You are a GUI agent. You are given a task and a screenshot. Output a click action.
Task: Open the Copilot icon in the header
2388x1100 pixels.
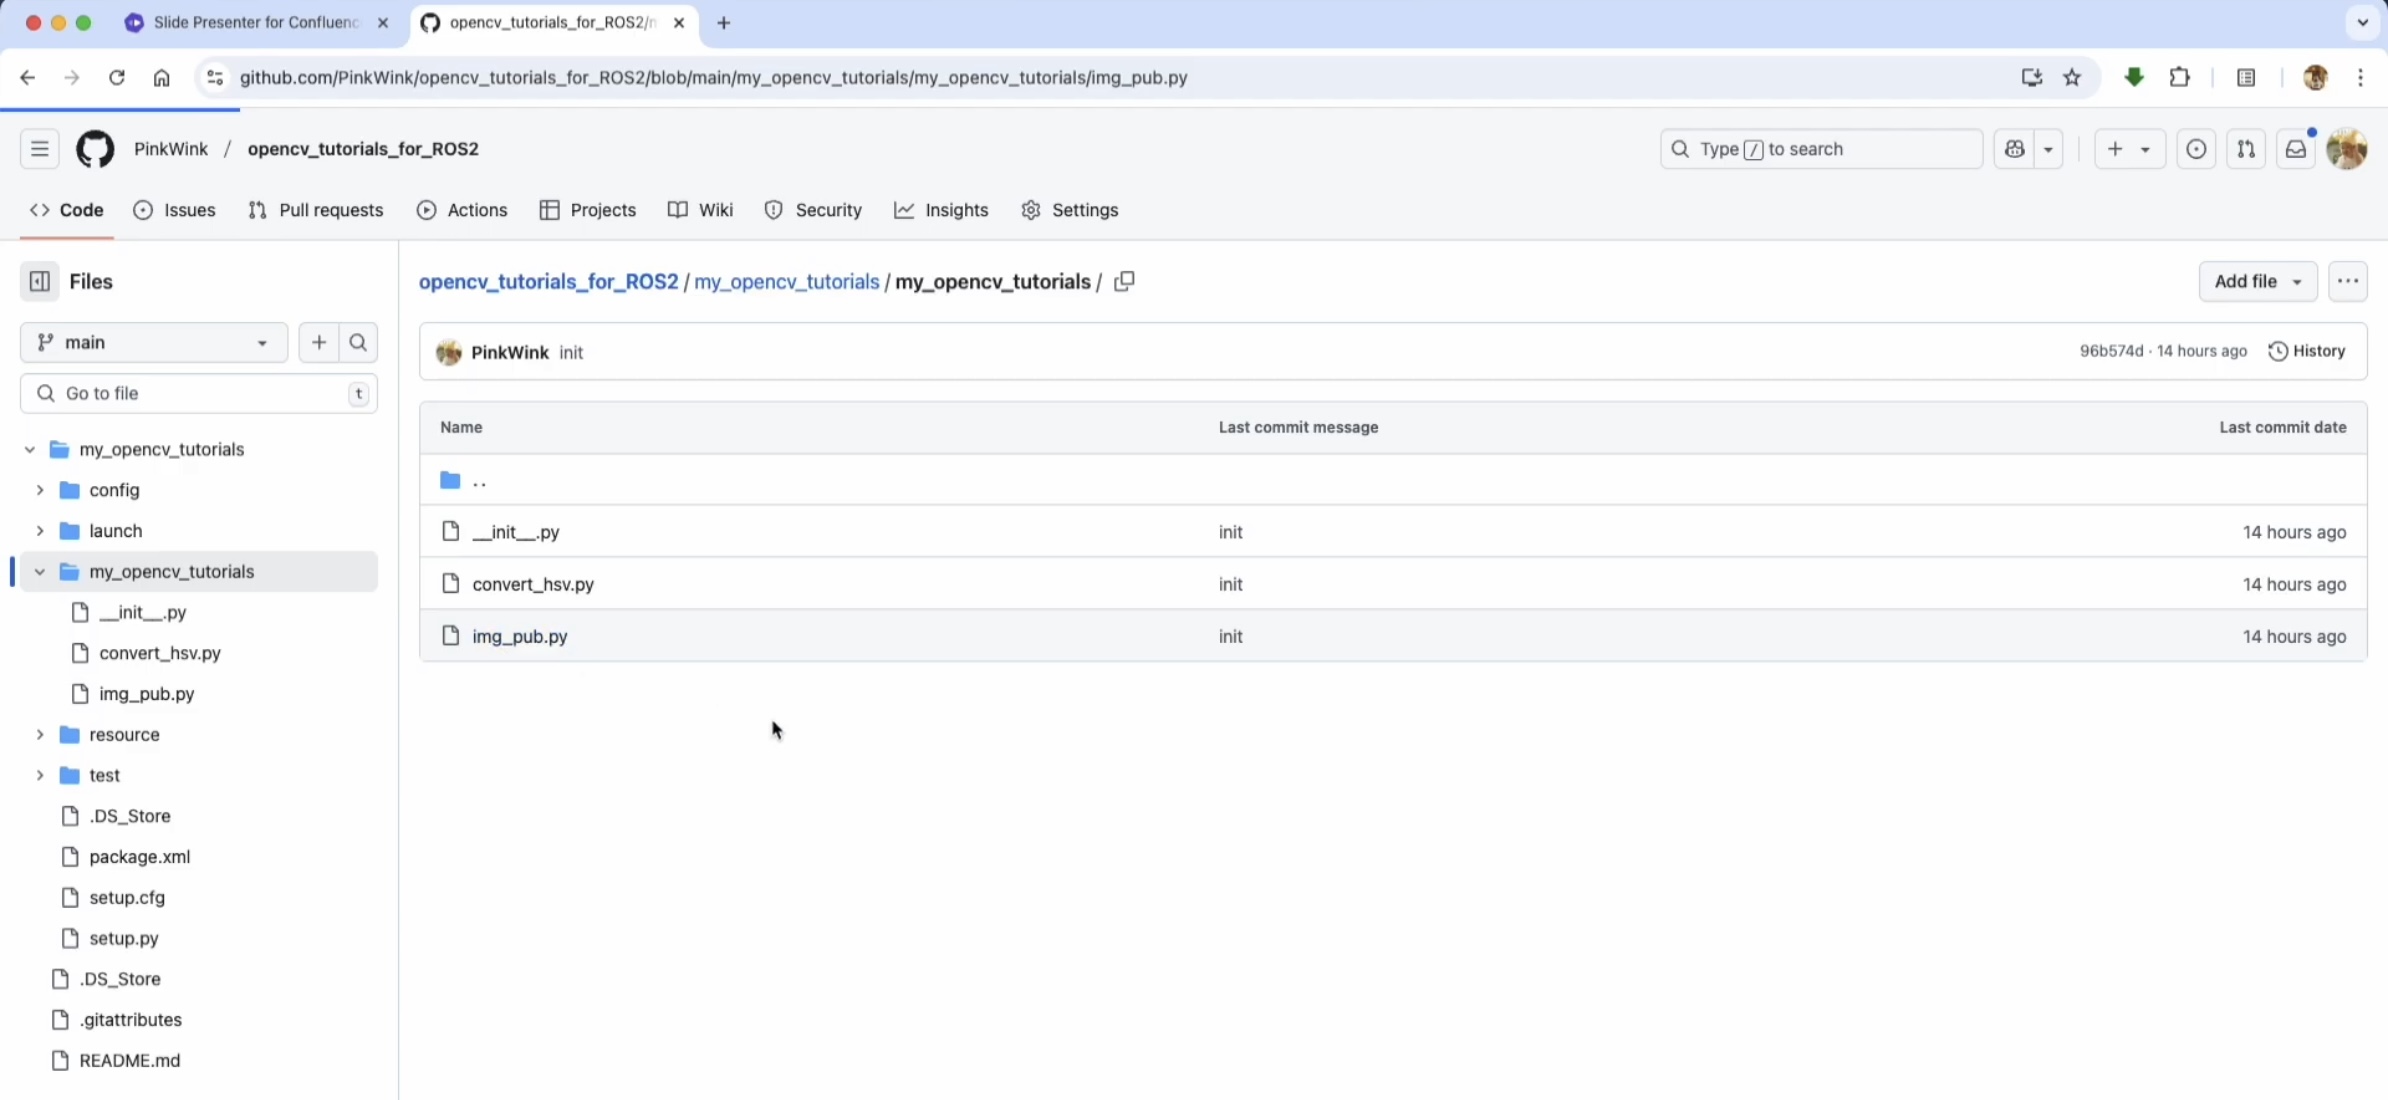(x=2015, y=149)
